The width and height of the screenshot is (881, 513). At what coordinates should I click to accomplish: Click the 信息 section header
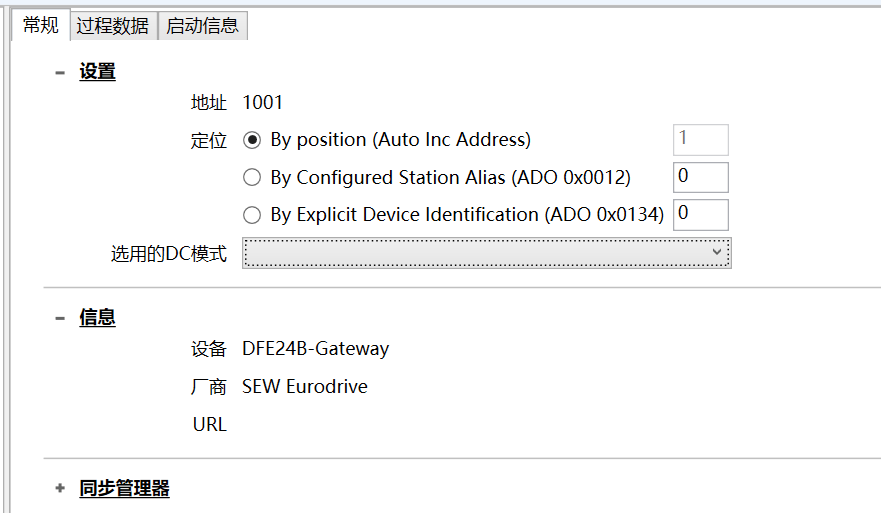(97, 318)
